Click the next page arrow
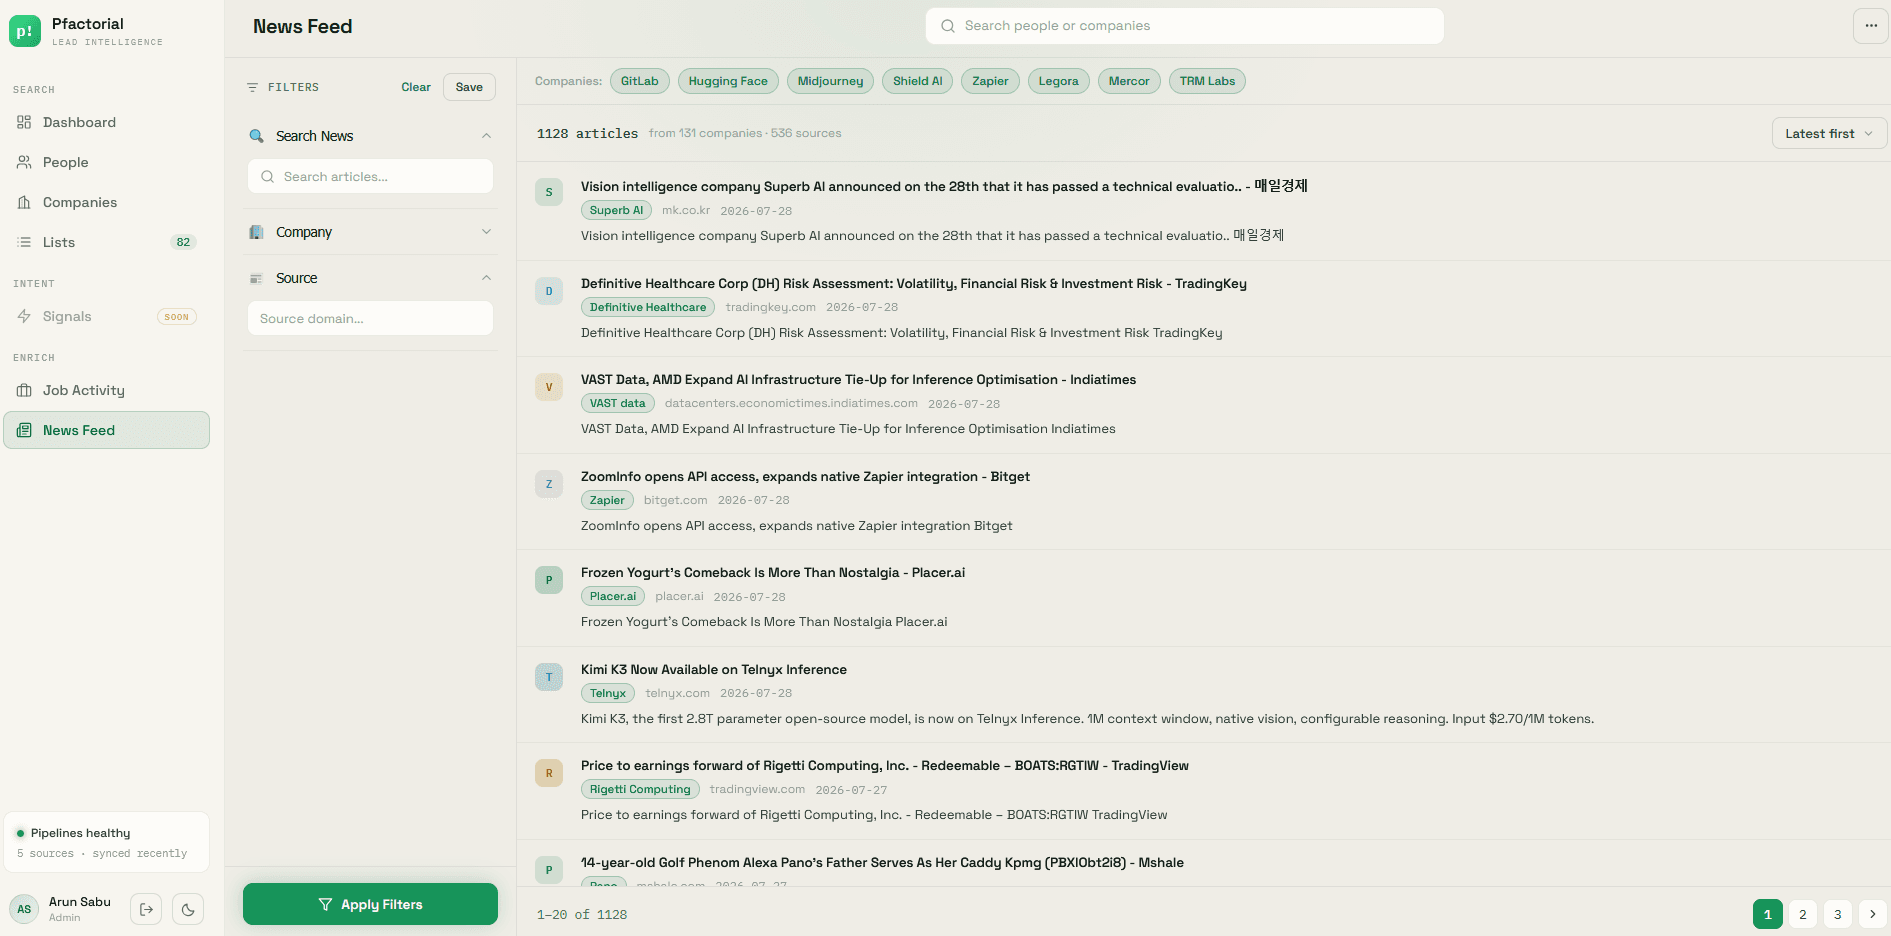1891x936 pixels. [x=1872, y=914]
